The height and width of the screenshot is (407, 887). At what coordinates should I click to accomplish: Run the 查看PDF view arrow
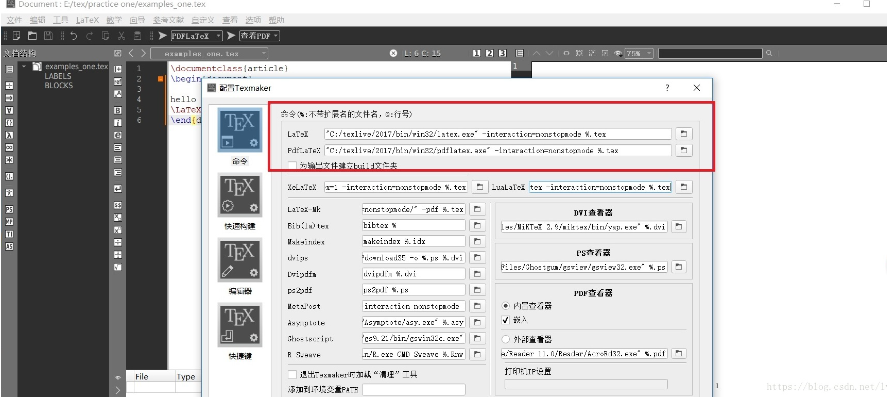pyautogui.click(x=231, y=36)
